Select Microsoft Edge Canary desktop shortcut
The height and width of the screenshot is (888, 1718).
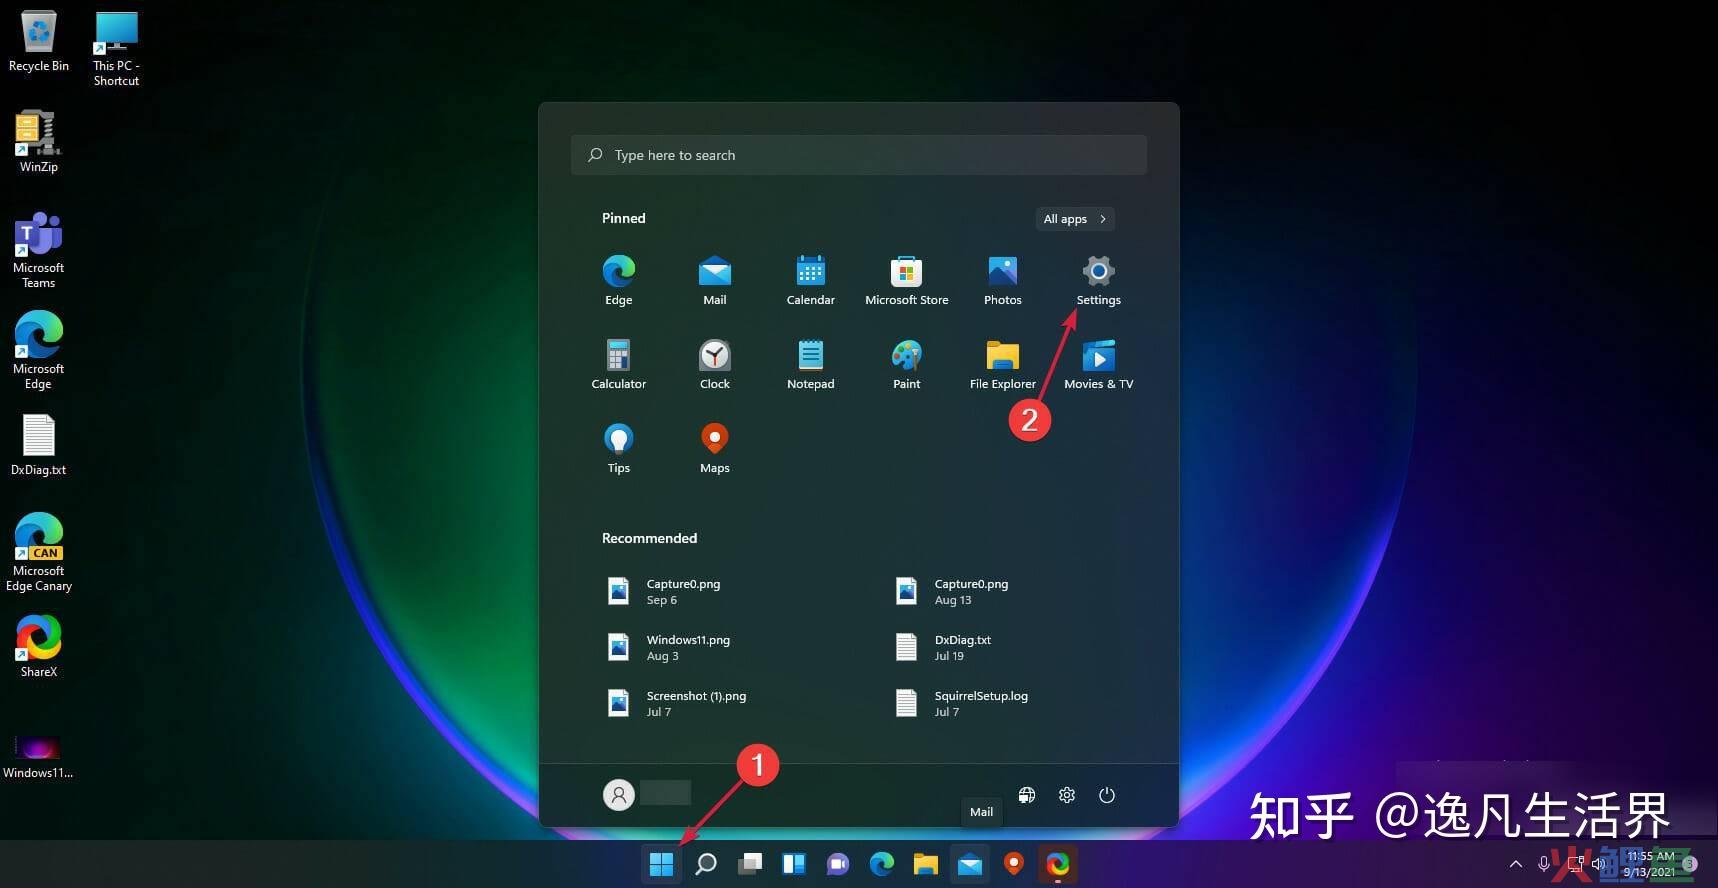pyautogui.click(x=38, y=552)
